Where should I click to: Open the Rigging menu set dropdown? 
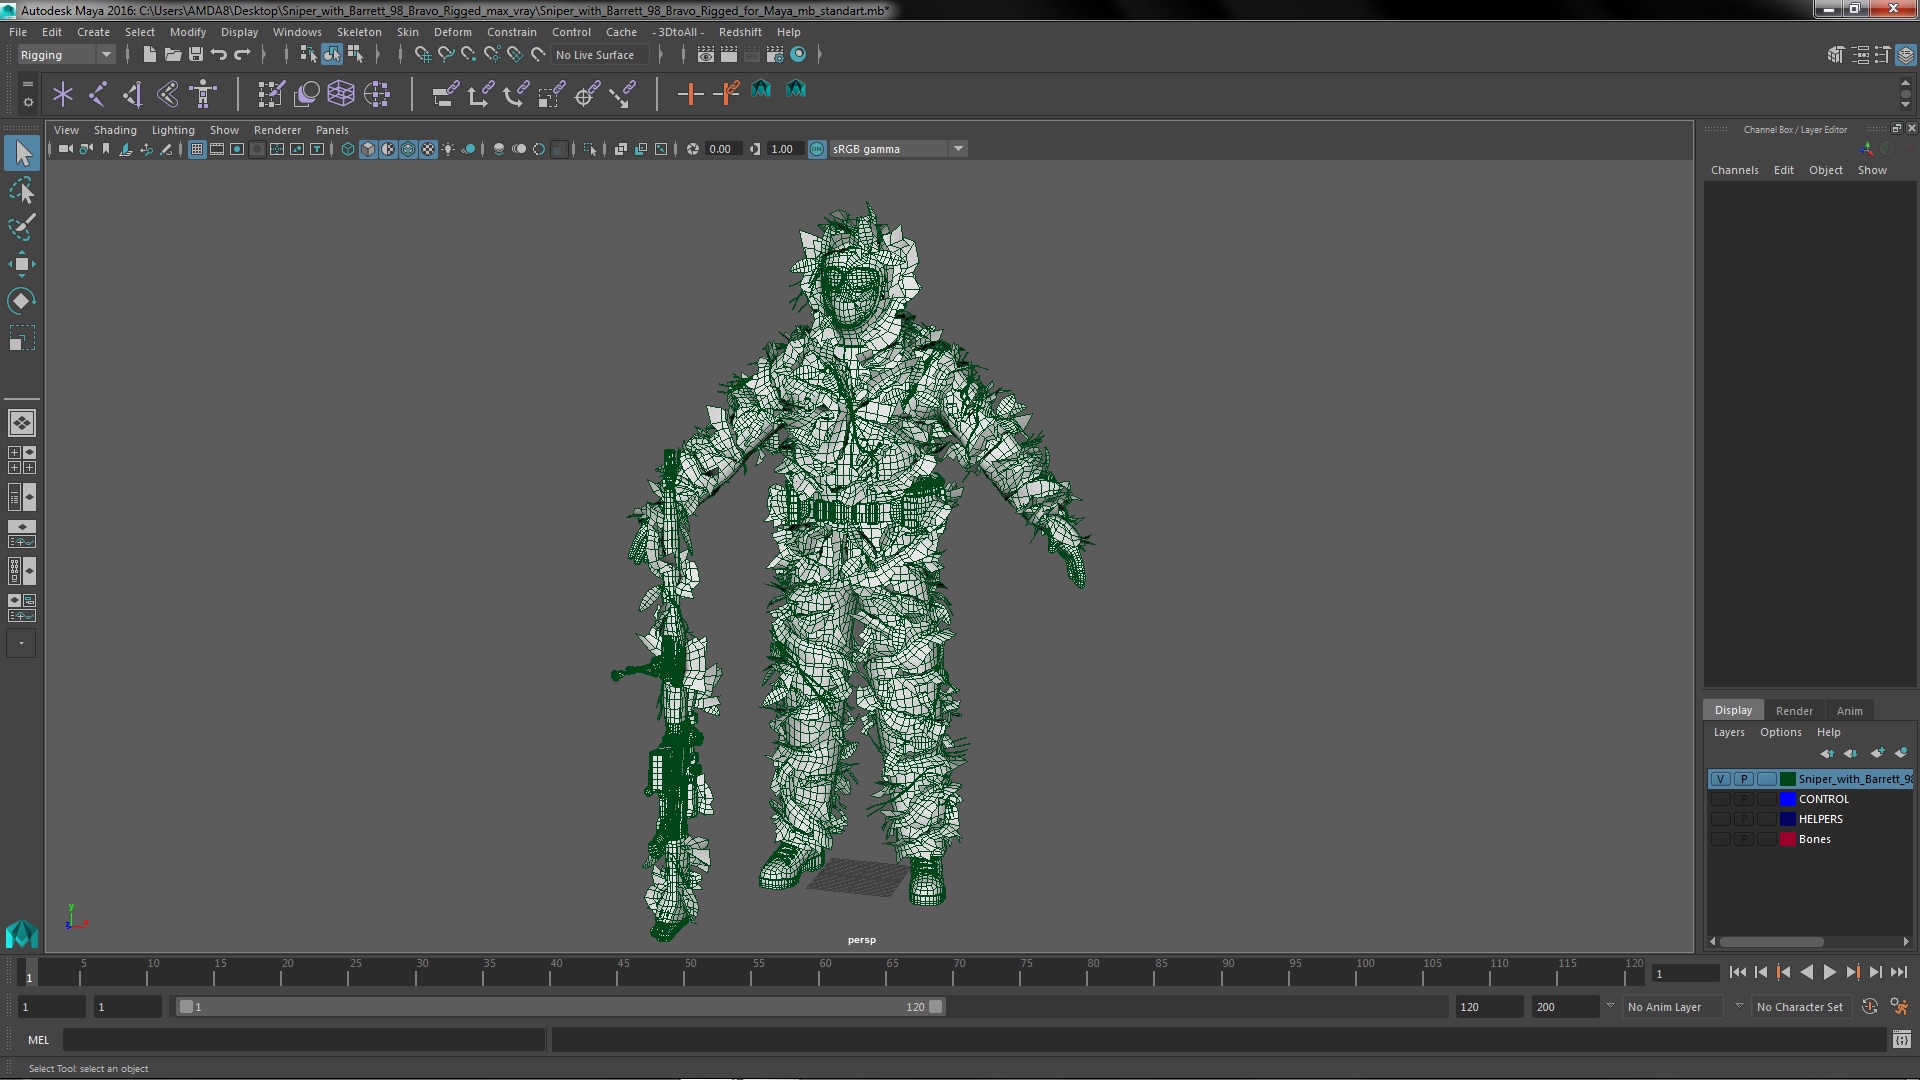(x=66, y=55)
